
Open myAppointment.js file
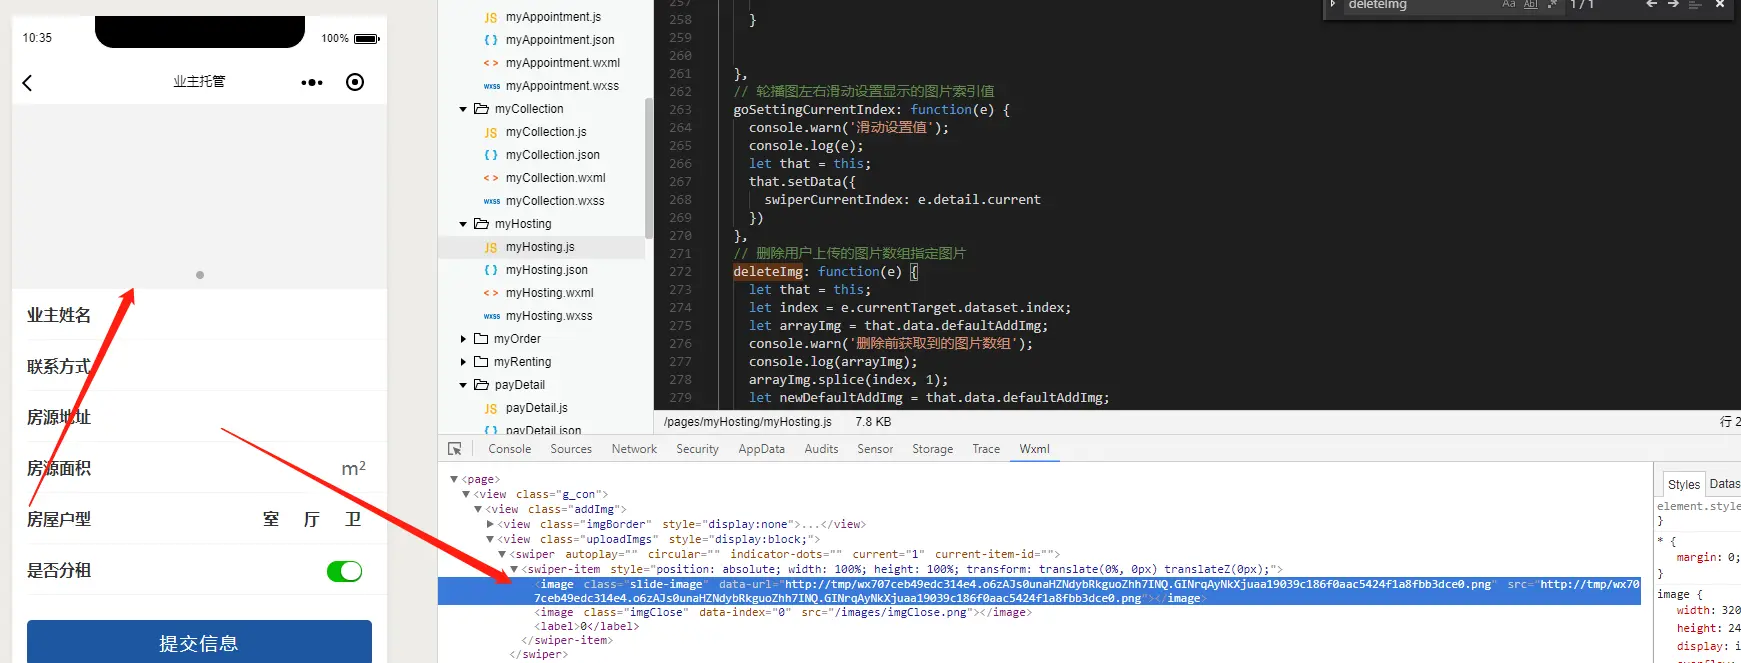pos(553,17)
